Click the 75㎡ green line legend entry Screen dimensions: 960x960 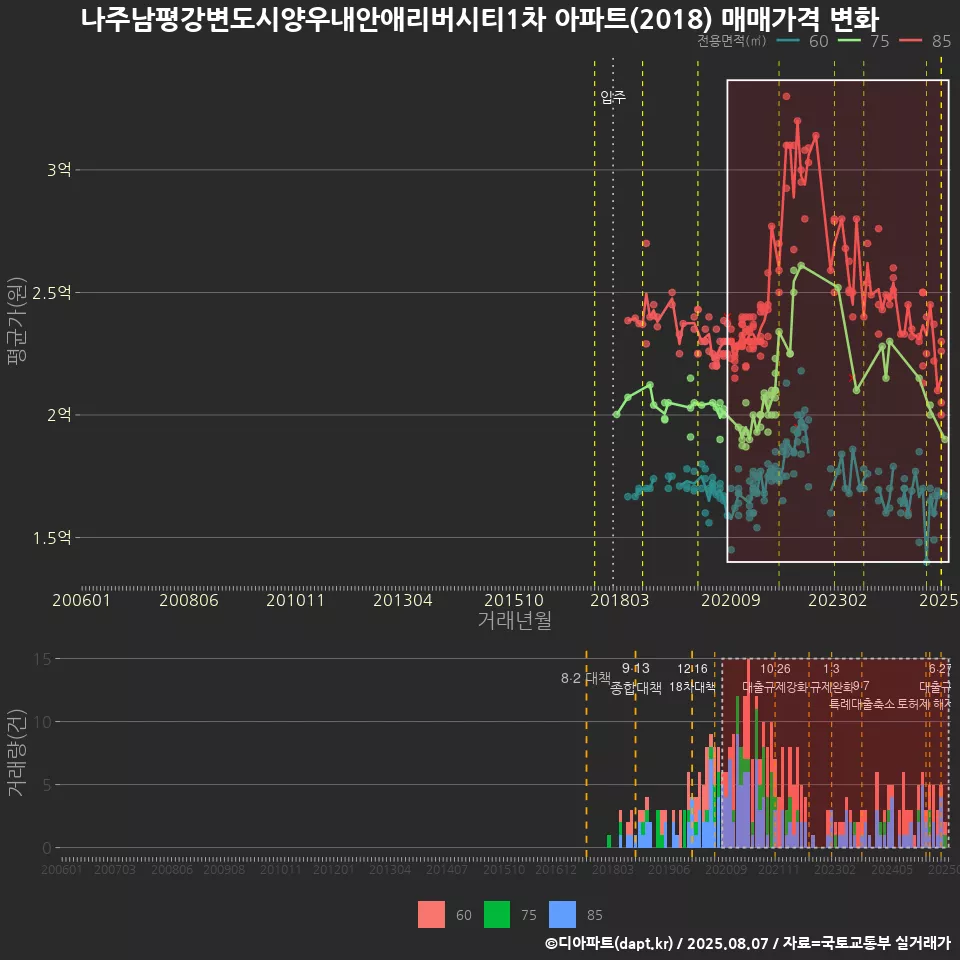(x=863, y=41)
